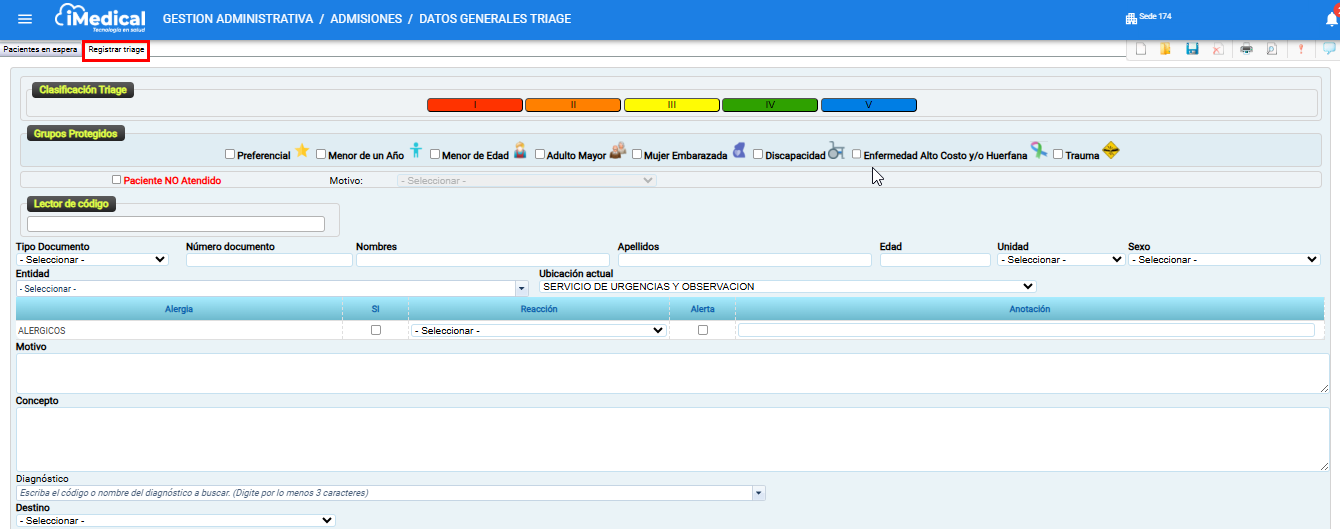Open the Destino dropdown

point(175,521)
